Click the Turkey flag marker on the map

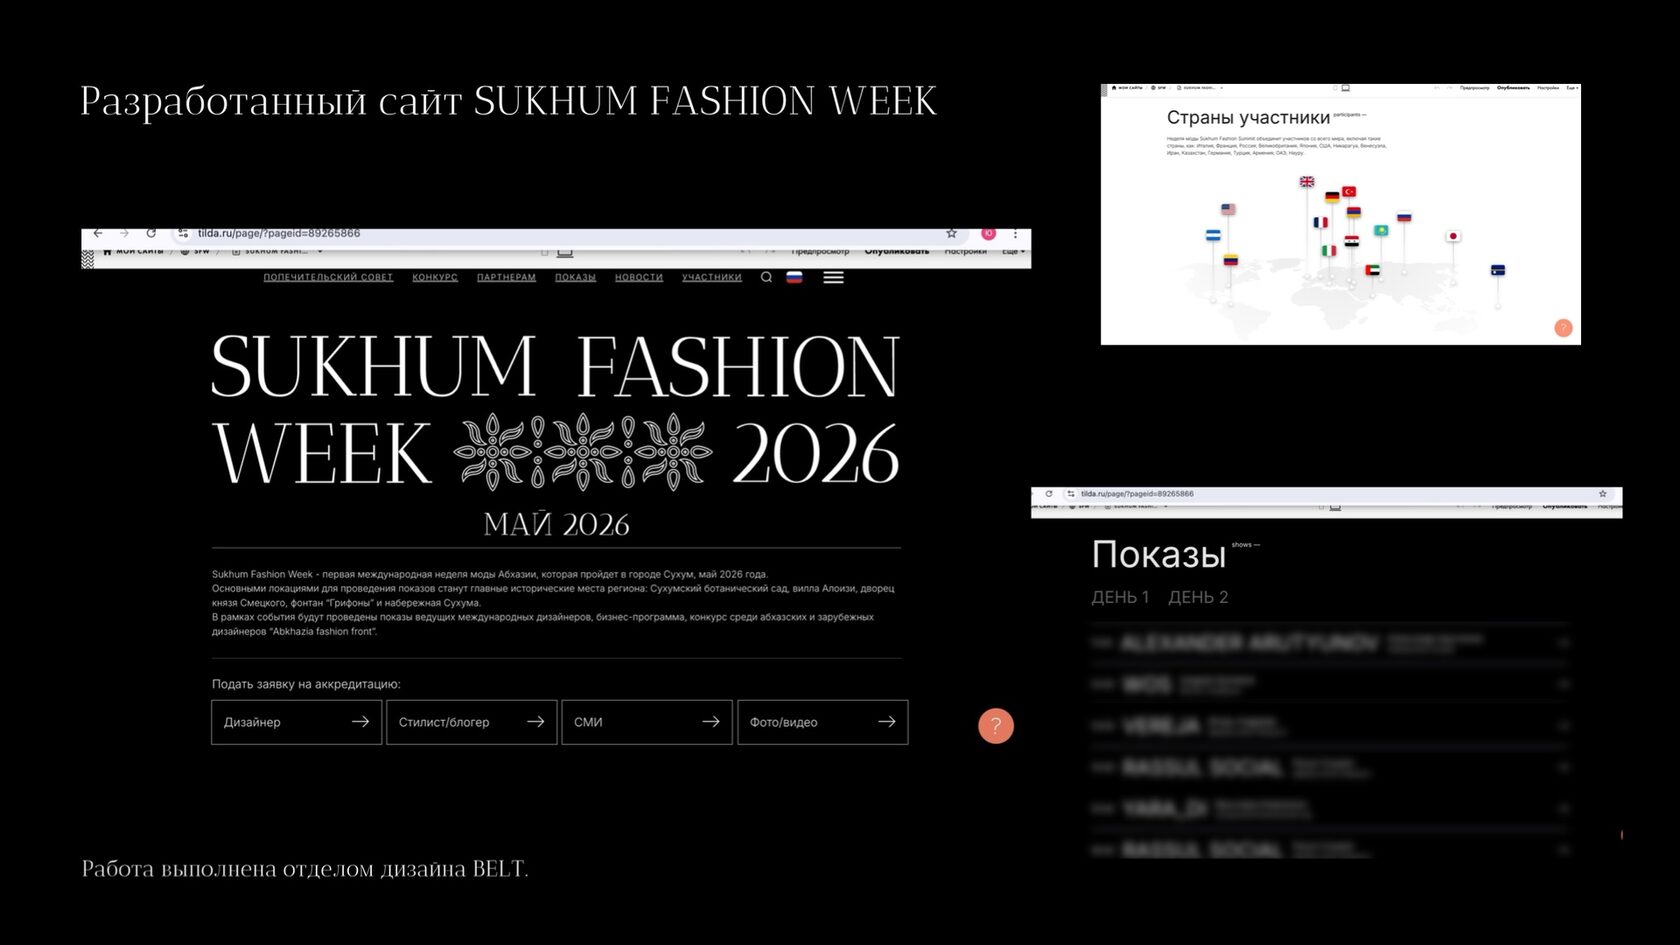click(x=1349, y=191)
